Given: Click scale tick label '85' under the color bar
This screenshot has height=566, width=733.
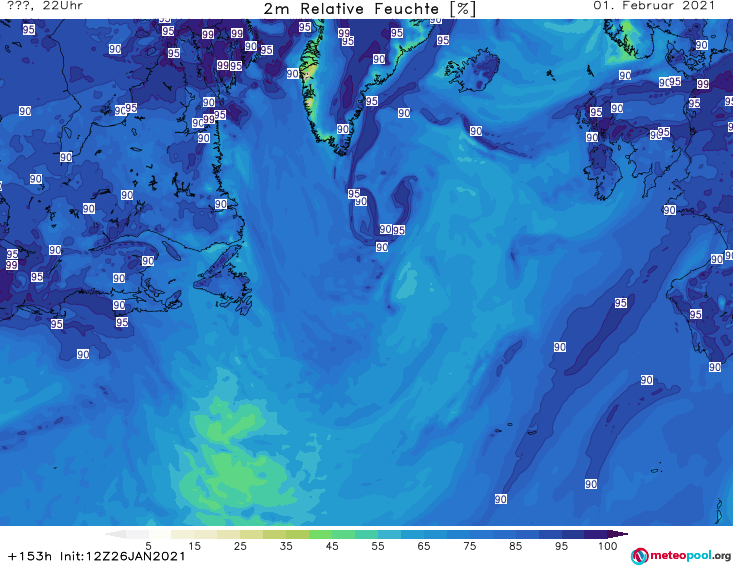Looking at the screenshot, I should pyautogui.click(x=515, y=546).
